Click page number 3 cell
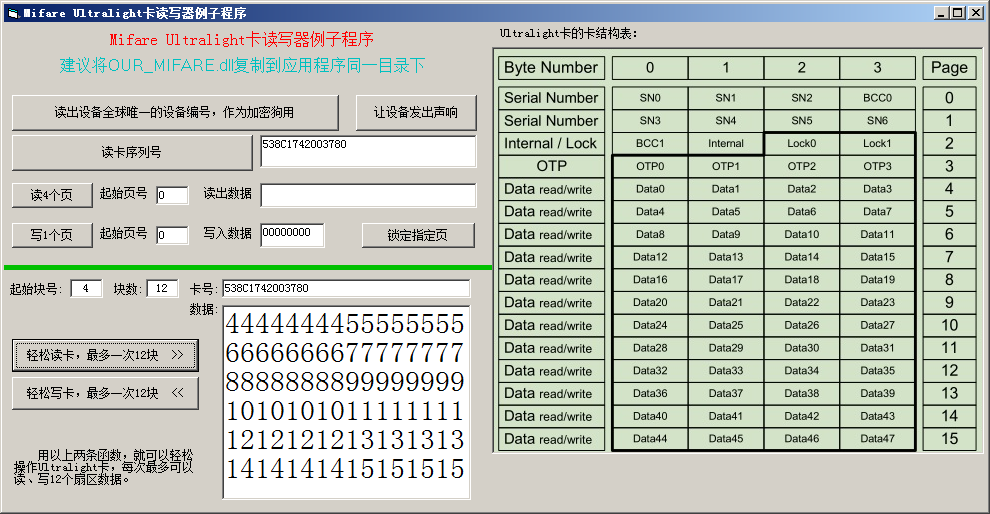 click(x=950, y=166)
